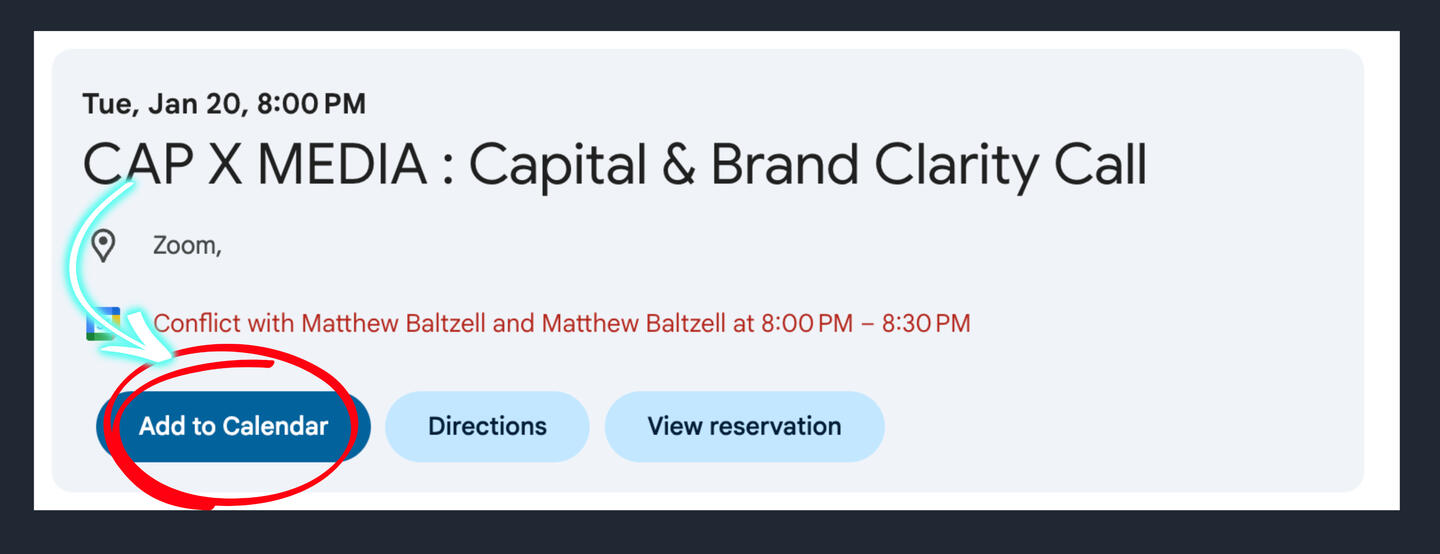The height and width of the screenshot is (554, 1440).
Task: Select the Zoom location text
Action: click(x=186, y=245)
